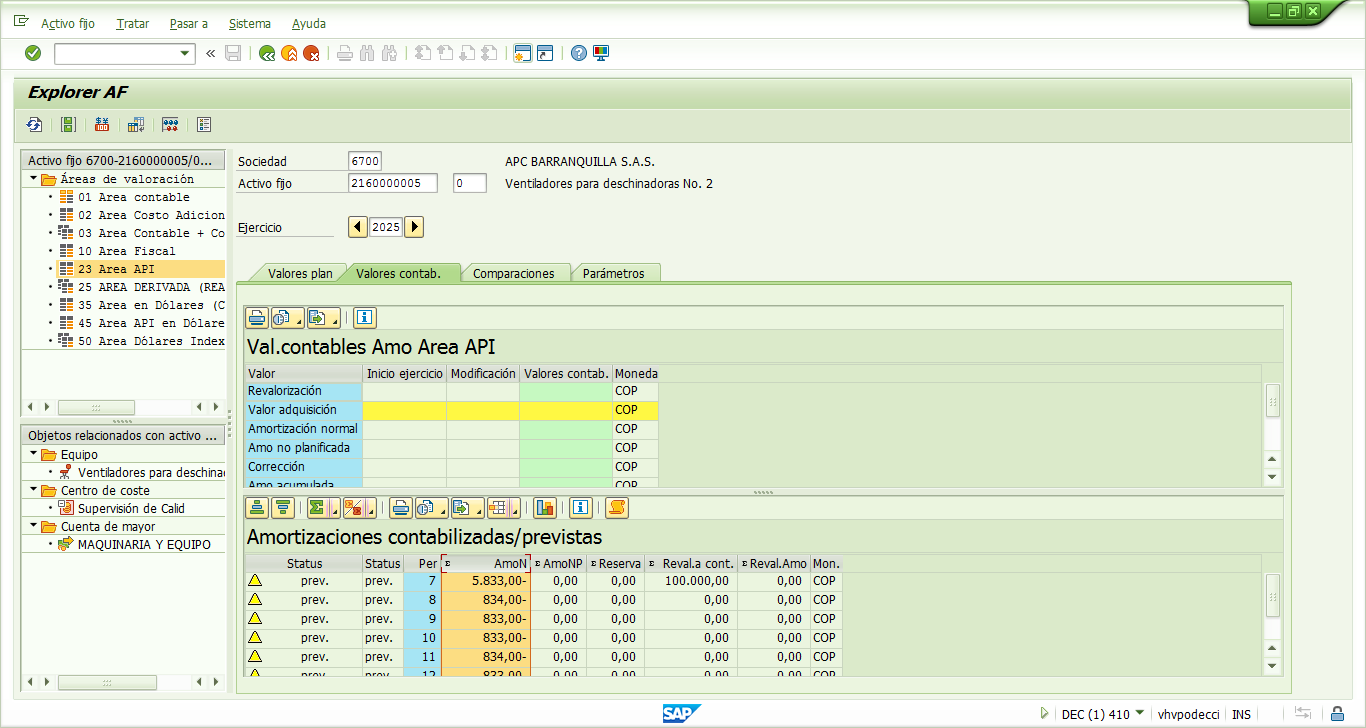
Task: Click the Print icon above Val.contables table
Action: tap(257, 318)
